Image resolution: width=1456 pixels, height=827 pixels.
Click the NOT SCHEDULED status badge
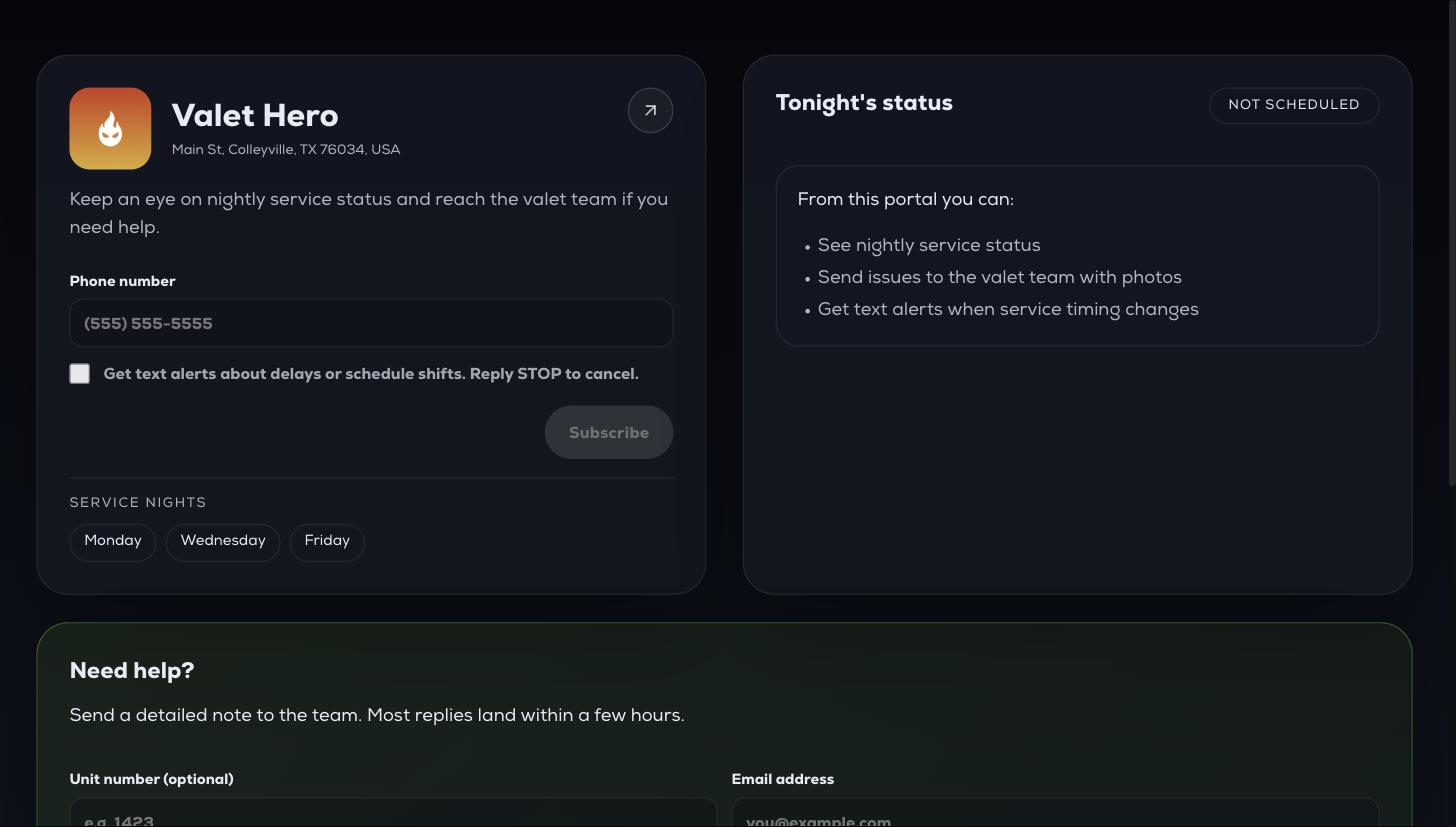[1294, 105]
